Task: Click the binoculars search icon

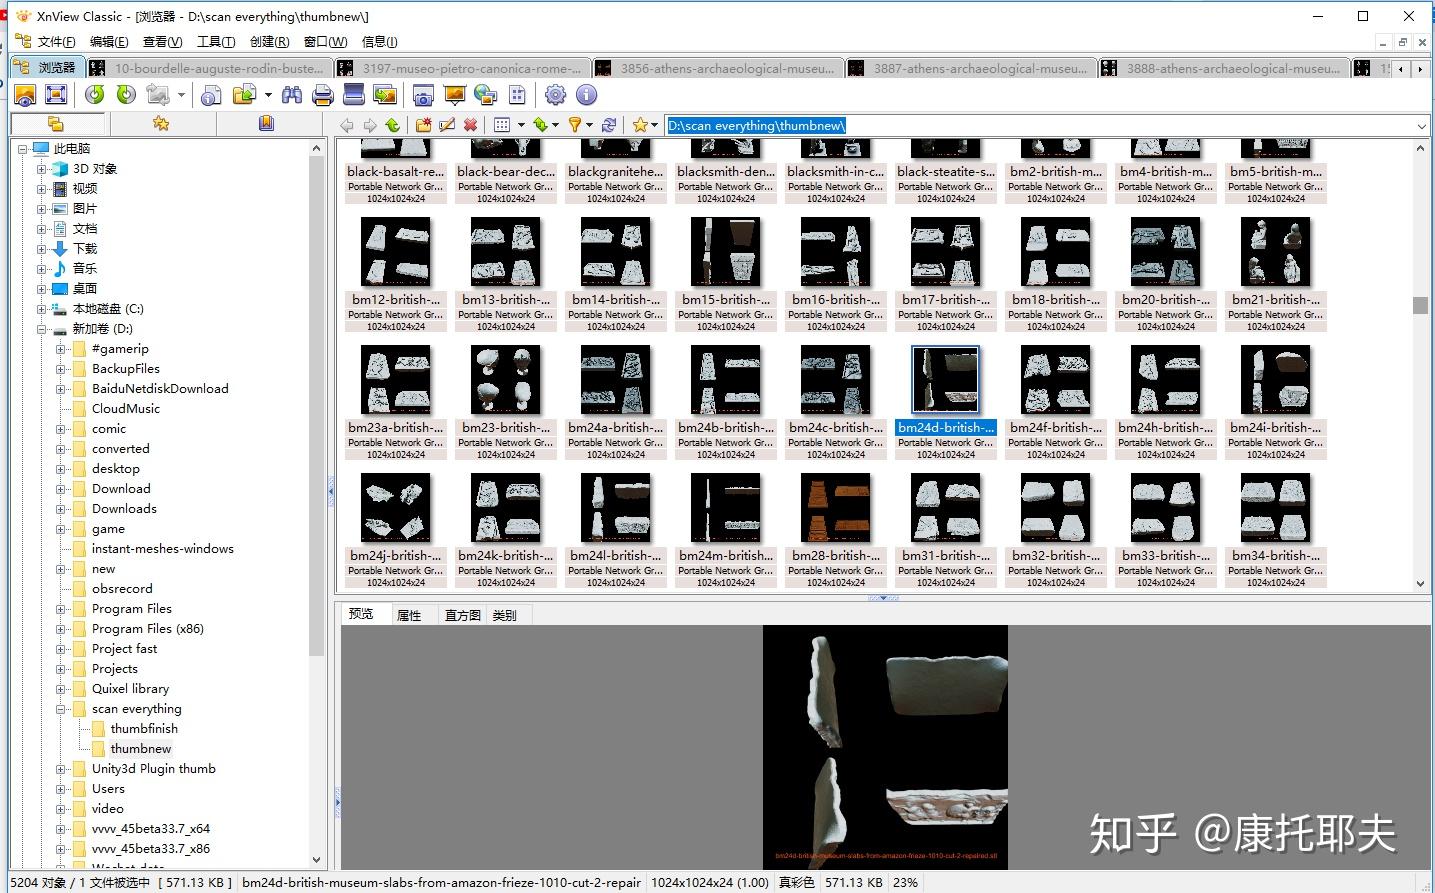Action: (x=292, y=95)
